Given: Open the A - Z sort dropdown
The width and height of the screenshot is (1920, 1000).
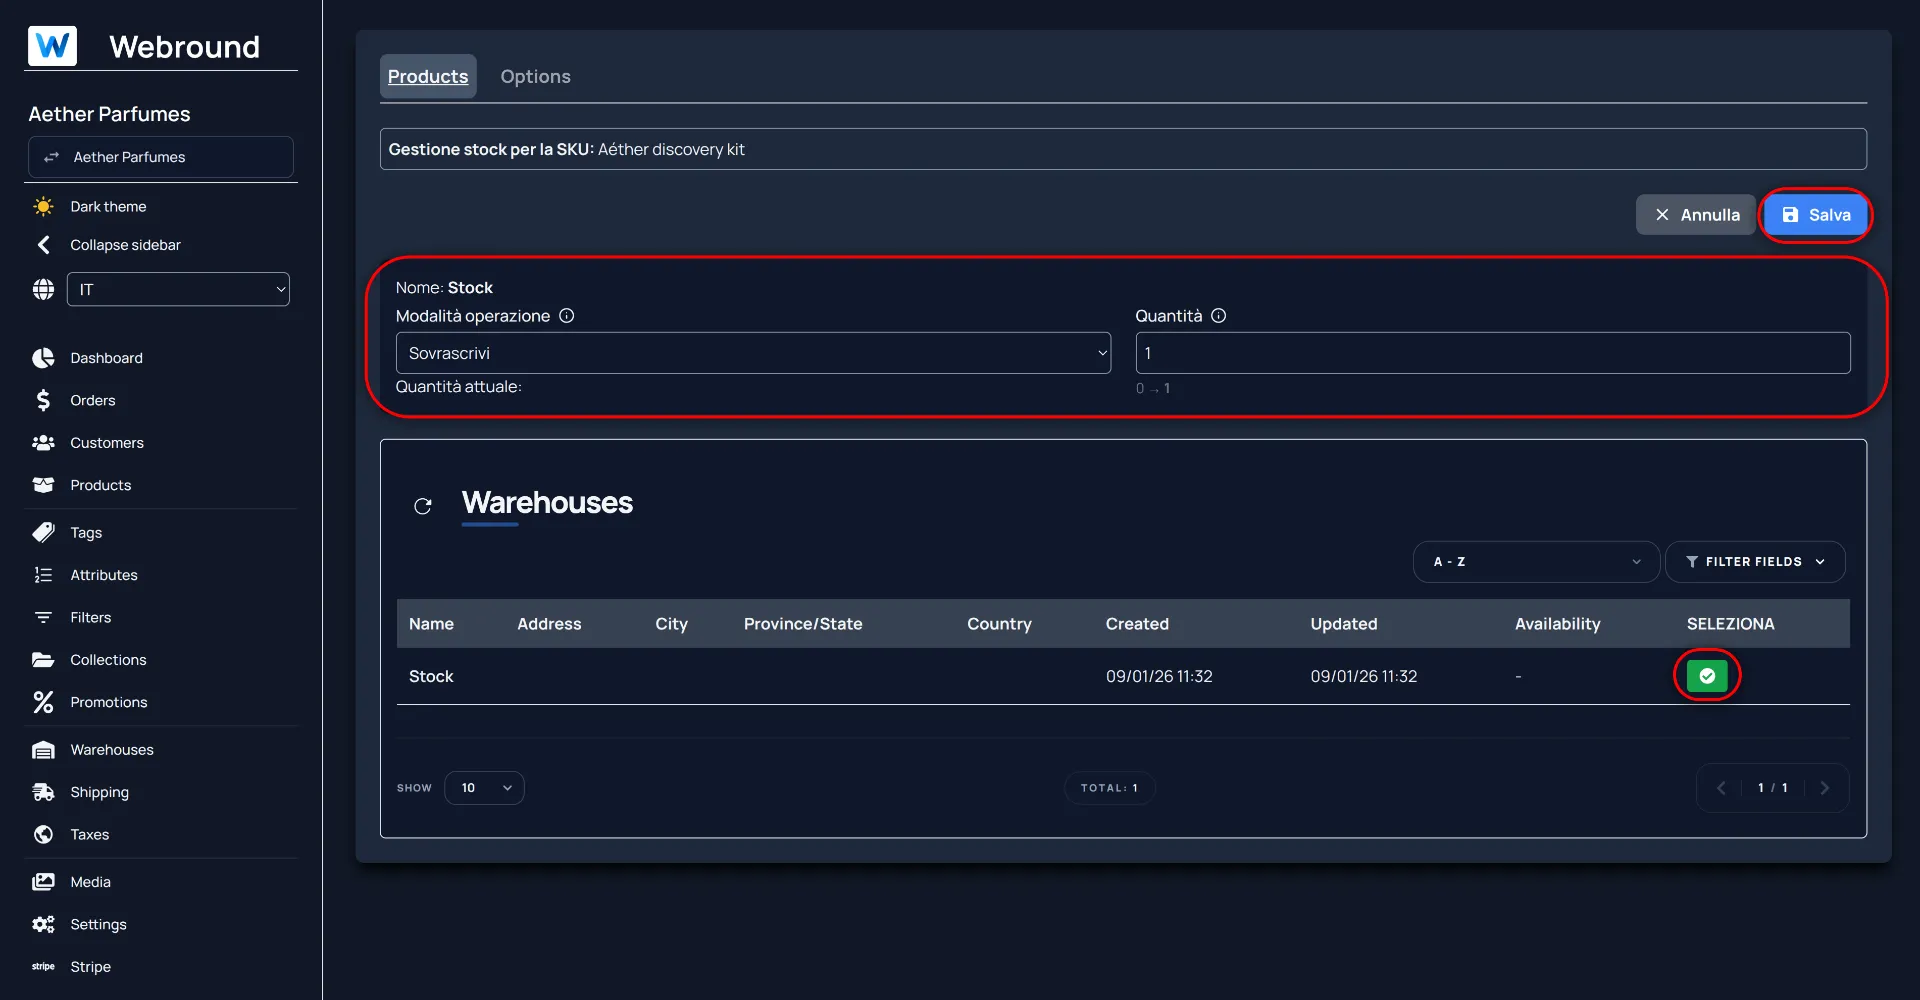Looking at the screenshot, I should tap(1535, 562).
